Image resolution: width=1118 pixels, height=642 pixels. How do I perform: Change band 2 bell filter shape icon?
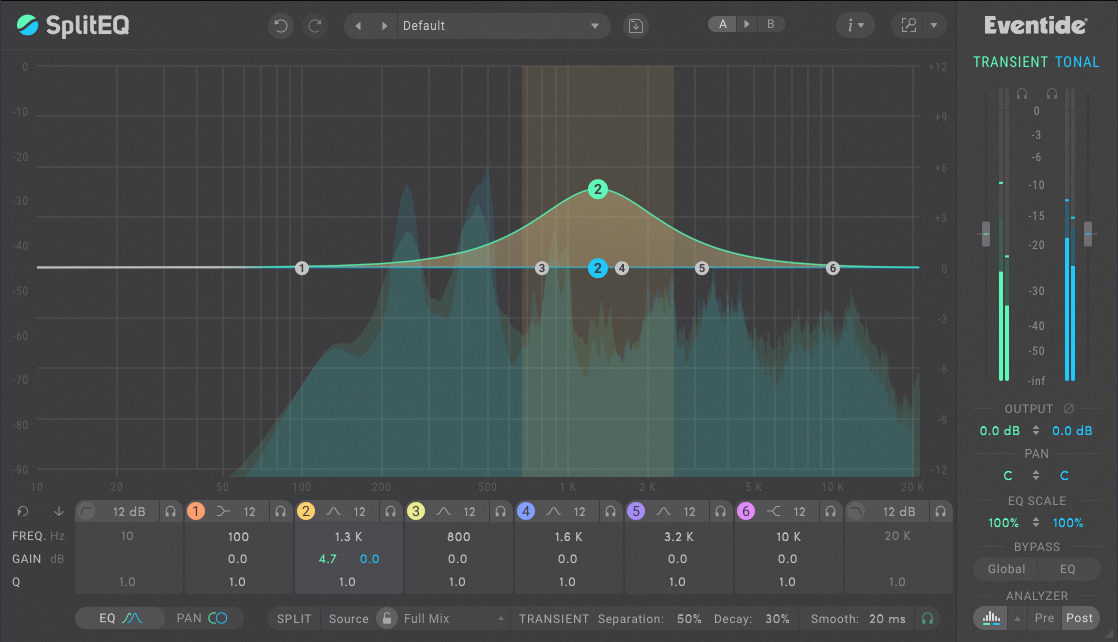(333, 511)
